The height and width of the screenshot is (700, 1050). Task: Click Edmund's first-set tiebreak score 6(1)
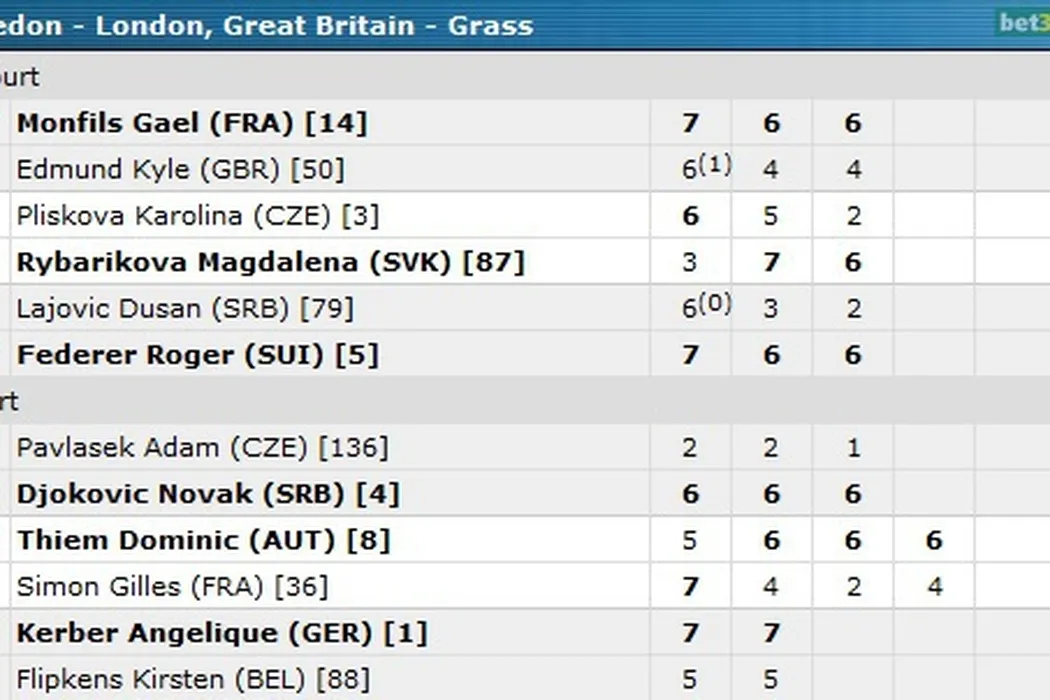tap(704, 168)
